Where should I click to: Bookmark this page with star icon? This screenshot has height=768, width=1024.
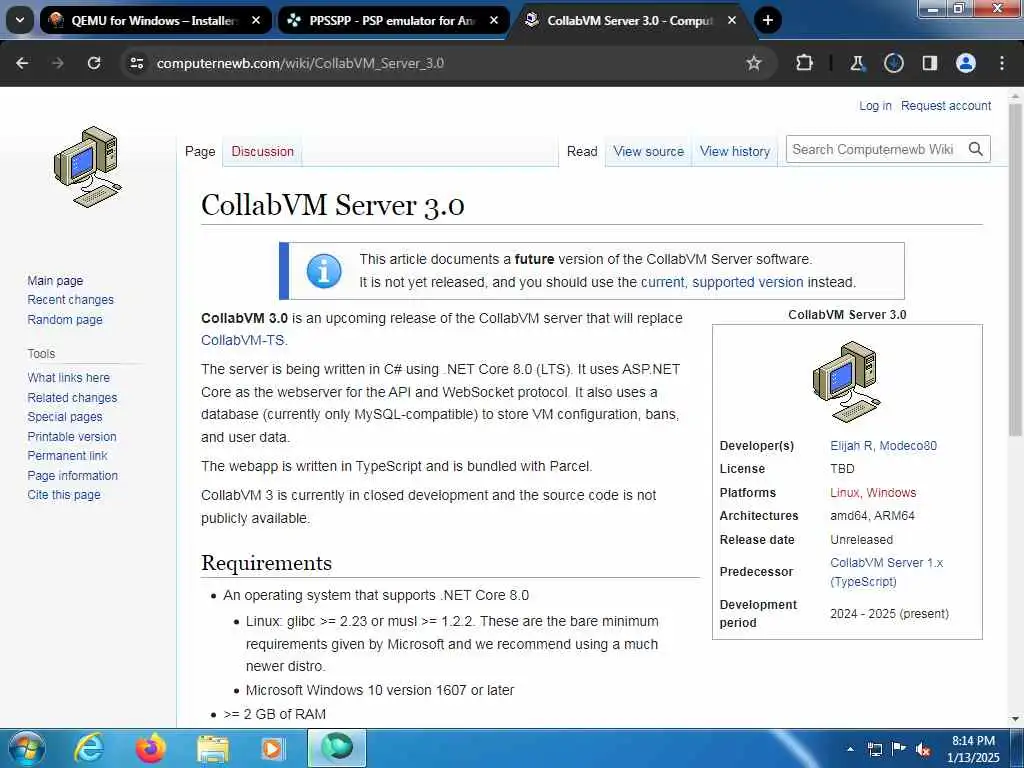click(x=754, y=63)
